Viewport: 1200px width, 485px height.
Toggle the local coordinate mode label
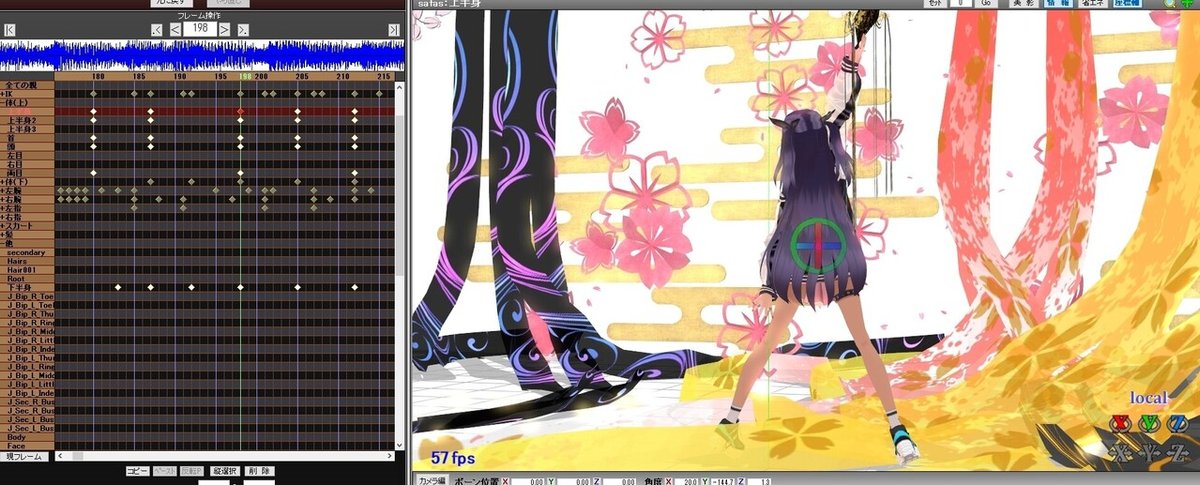[x=1148, y=397]
